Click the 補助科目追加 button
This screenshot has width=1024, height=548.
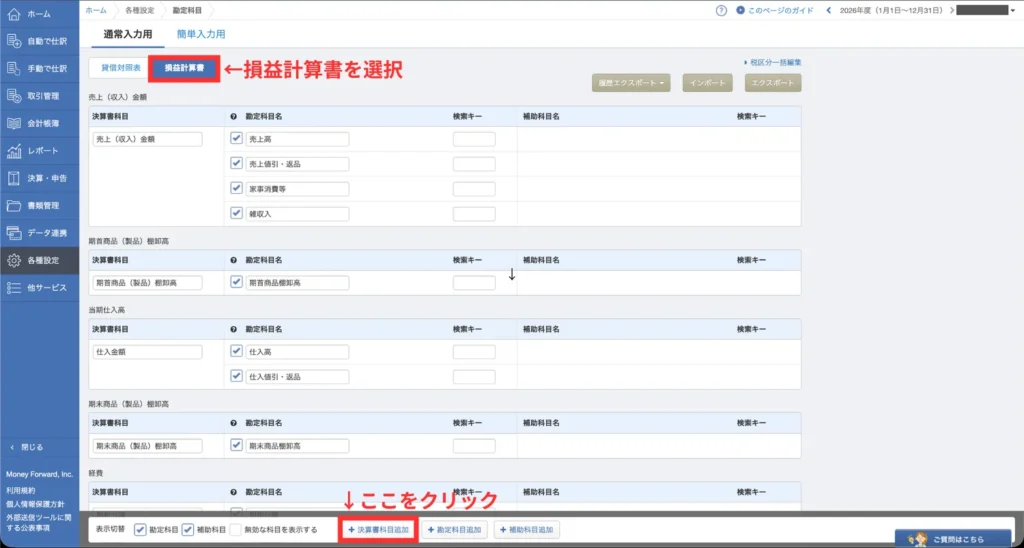click(527, 530)
